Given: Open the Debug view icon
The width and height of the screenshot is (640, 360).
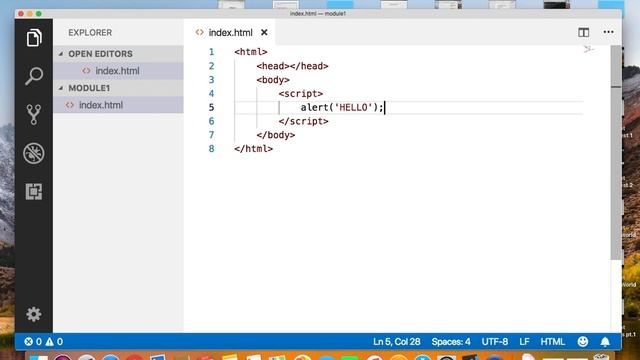Looking at the screenshot, I should tap(34, 153).
